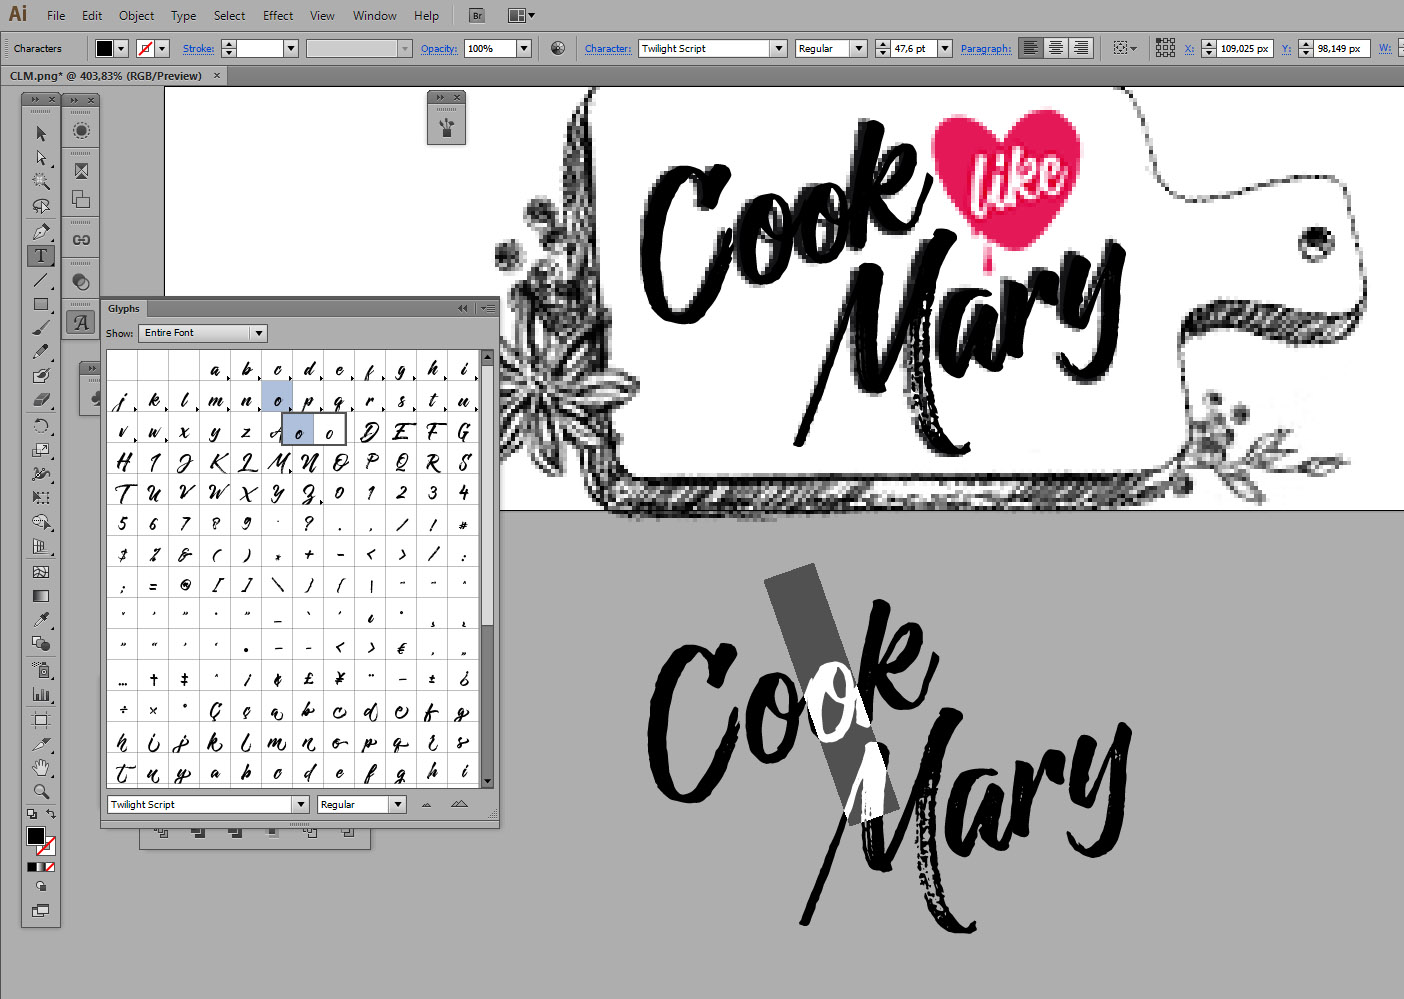The width and height of the screenshot is (1404, 999).
Task: Change the screen mode button
Action: pyautogui.click(x=41, y=910)
